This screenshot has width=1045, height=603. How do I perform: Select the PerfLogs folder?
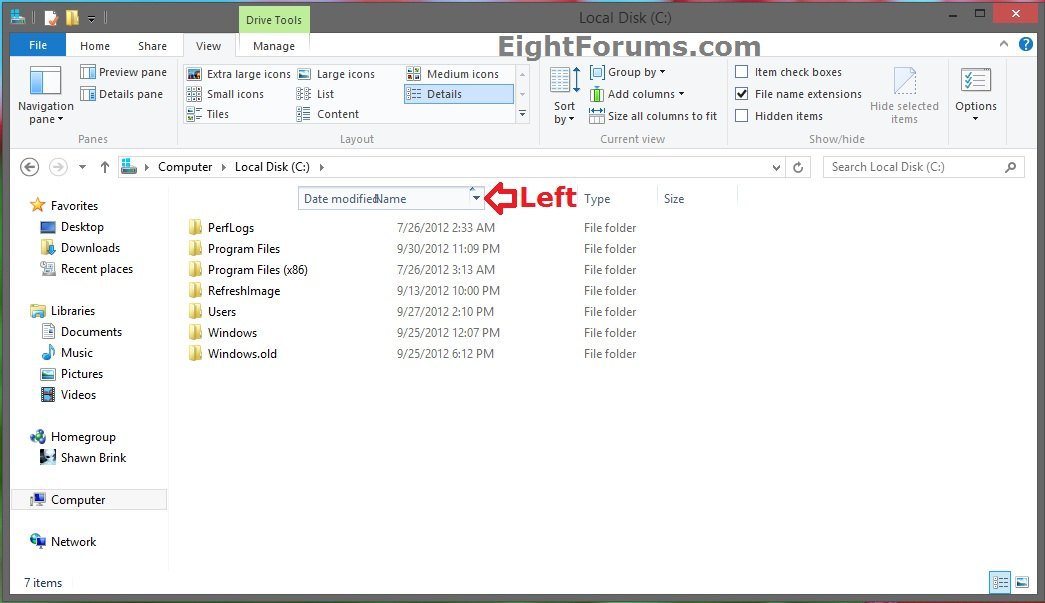pos(231,228)
